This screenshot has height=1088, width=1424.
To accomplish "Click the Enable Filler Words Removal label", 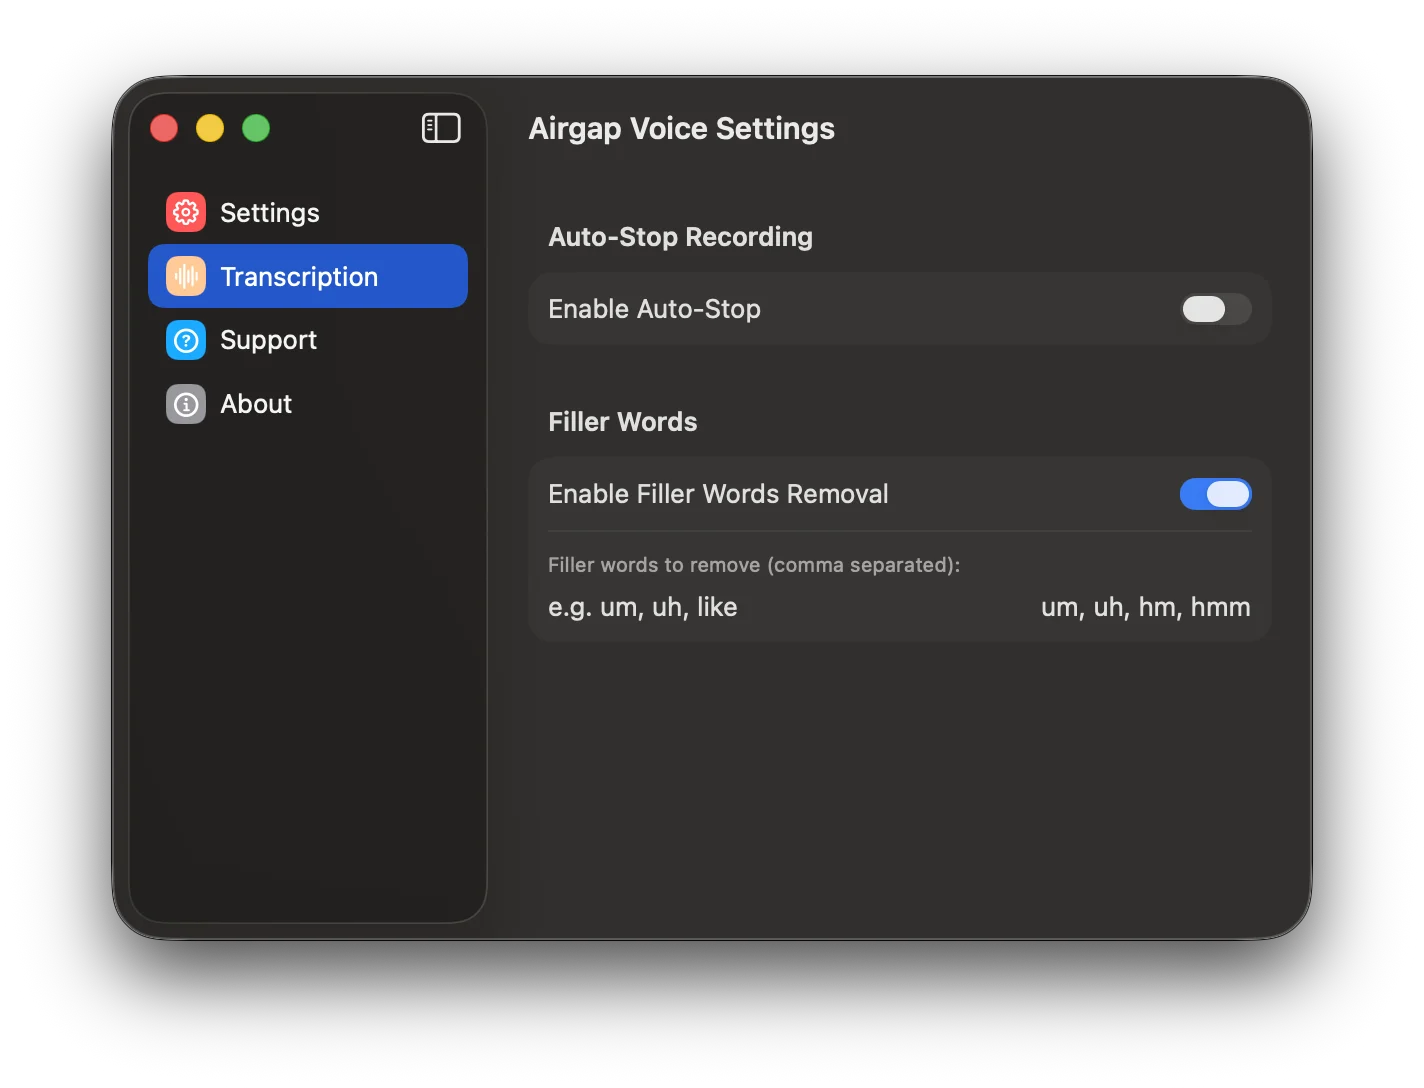I will [x=717, y=493].
